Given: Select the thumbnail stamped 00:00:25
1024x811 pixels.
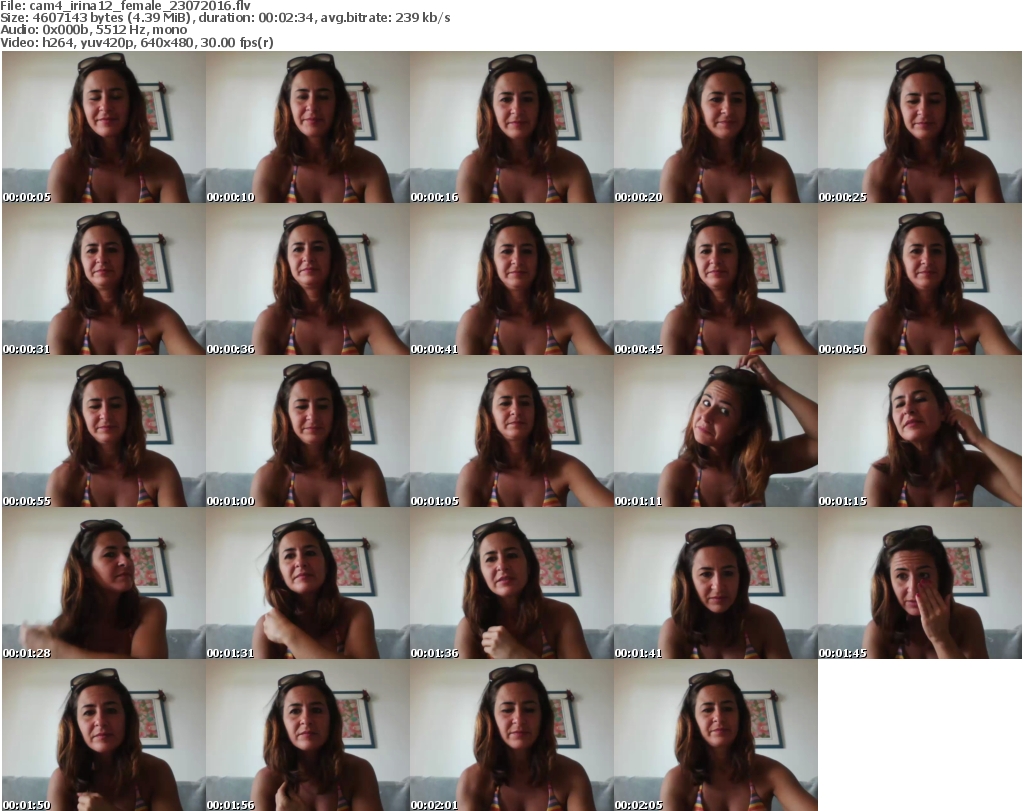Looking at the screenshot, I should 920,127.
